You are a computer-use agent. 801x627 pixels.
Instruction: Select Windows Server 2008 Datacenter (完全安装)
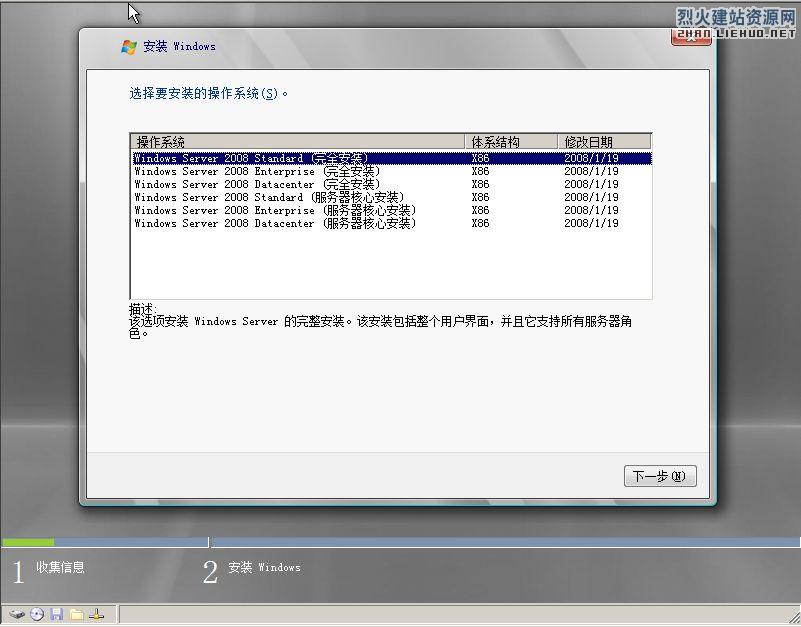click(x=392, y=184)
